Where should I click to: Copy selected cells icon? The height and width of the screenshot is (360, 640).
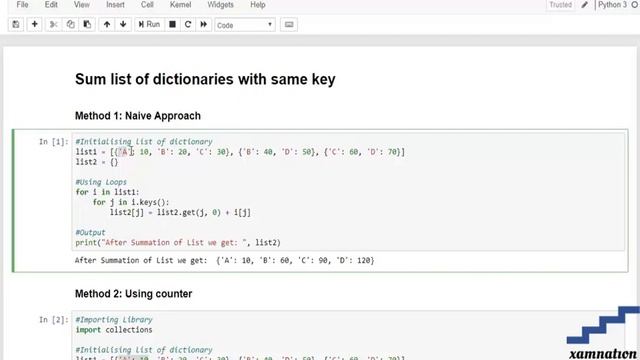[71, 24]
